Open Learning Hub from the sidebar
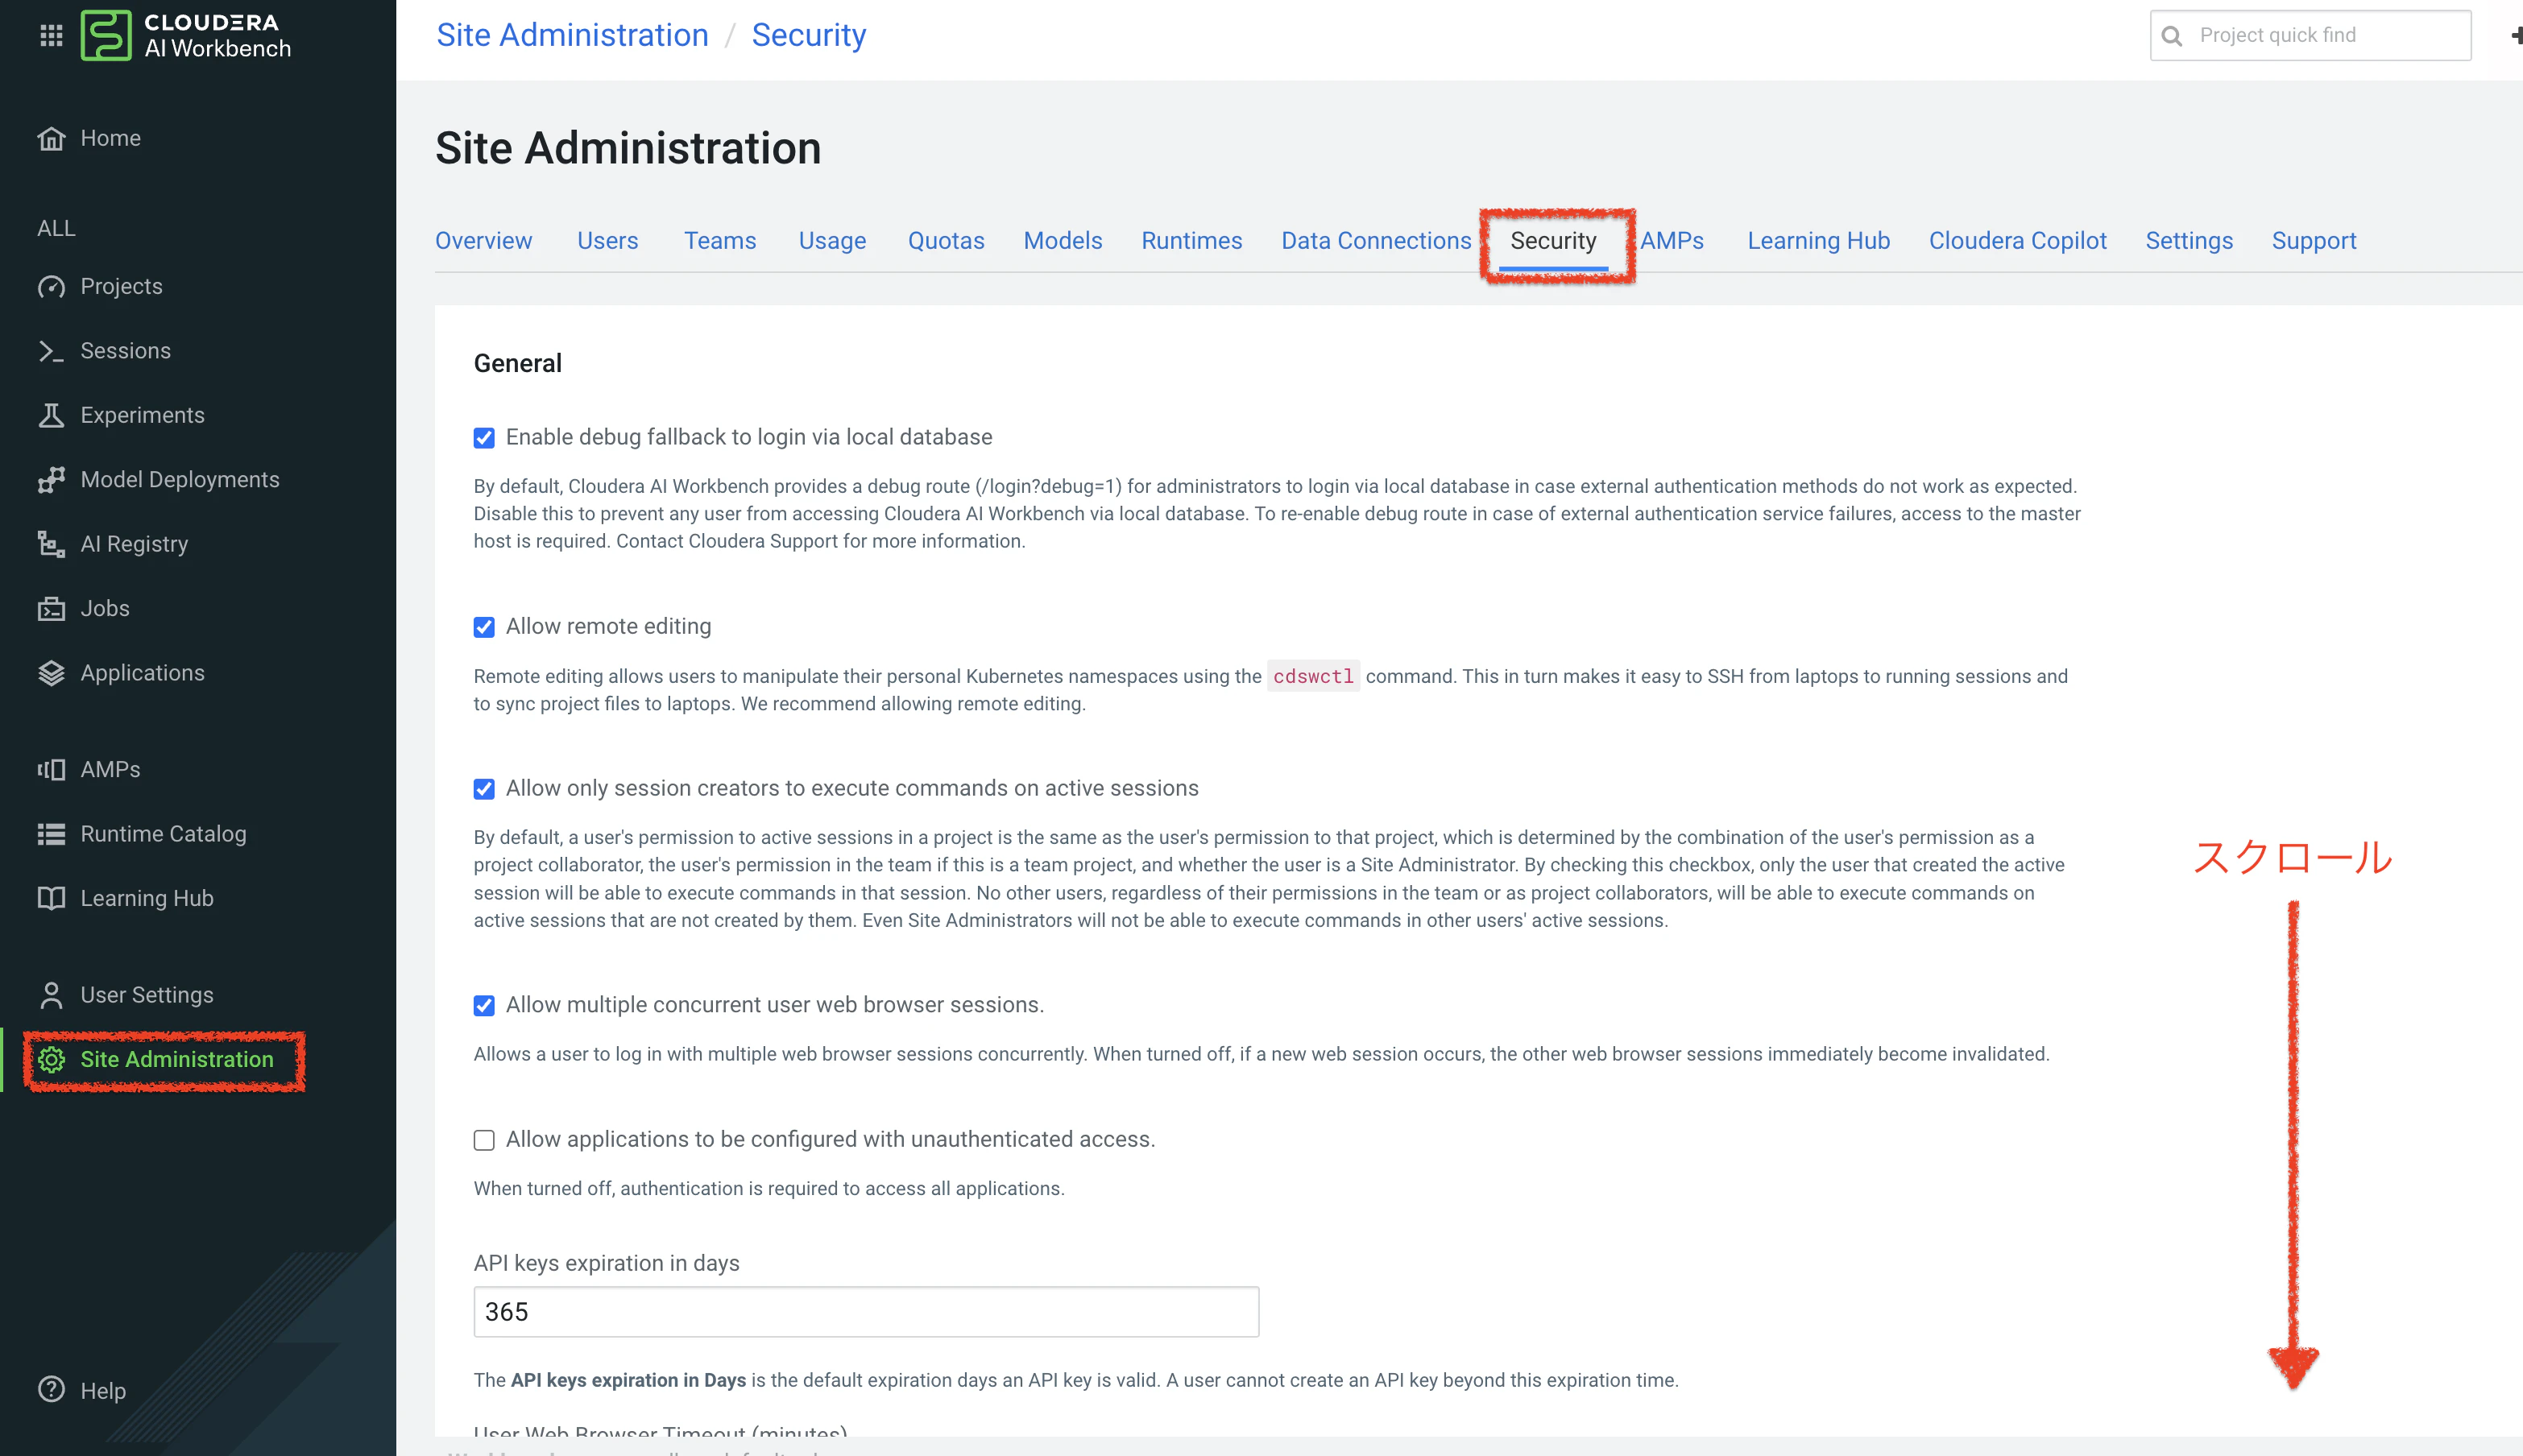The width and height of the screenshot is (2523, 1456). click(x=147, y=897)
